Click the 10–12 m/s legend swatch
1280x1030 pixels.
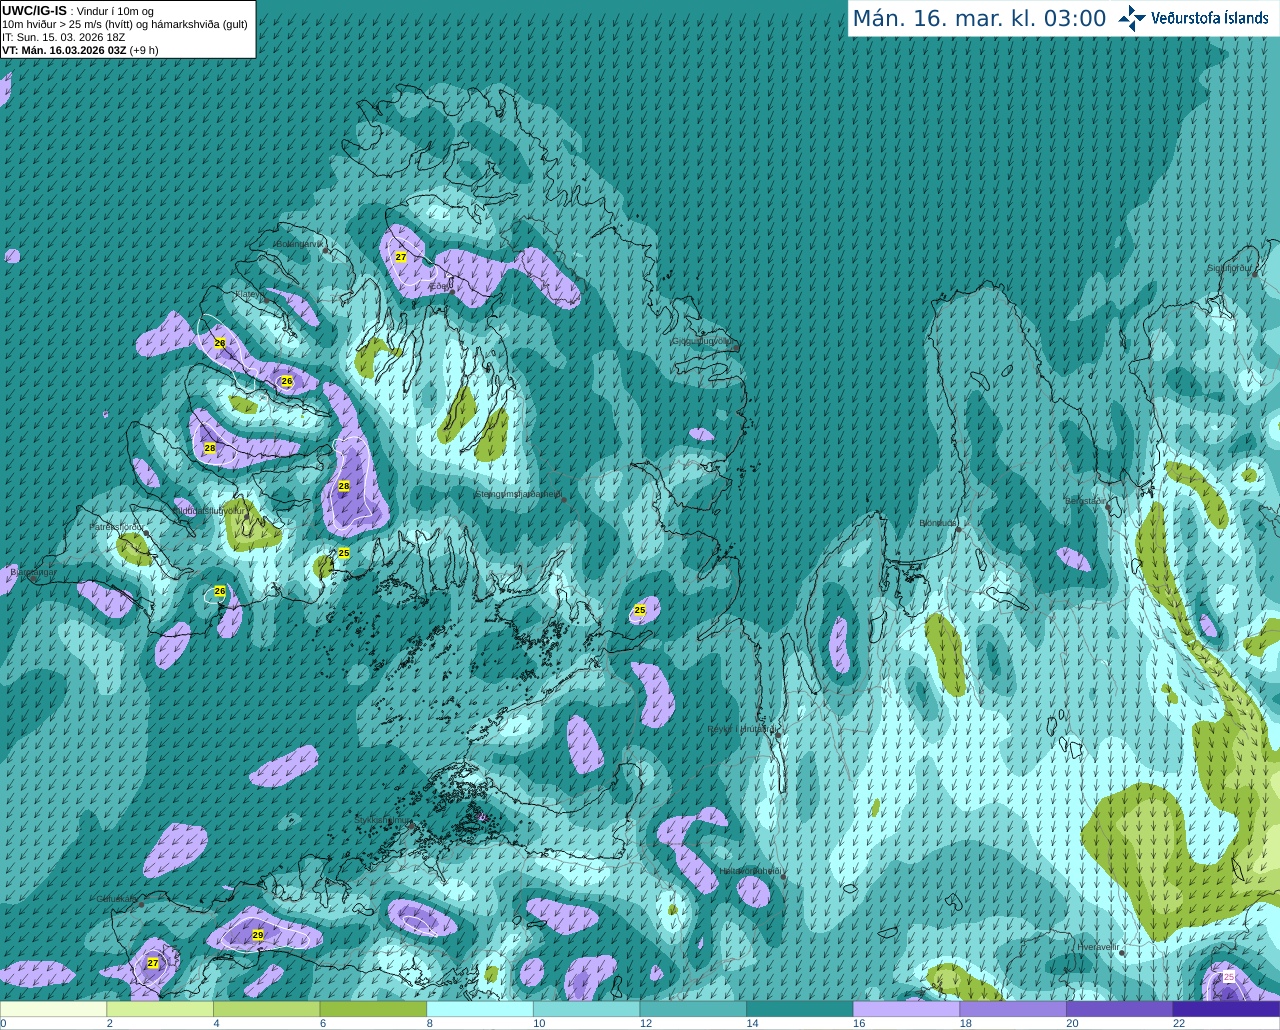(x=586, y=1009)
